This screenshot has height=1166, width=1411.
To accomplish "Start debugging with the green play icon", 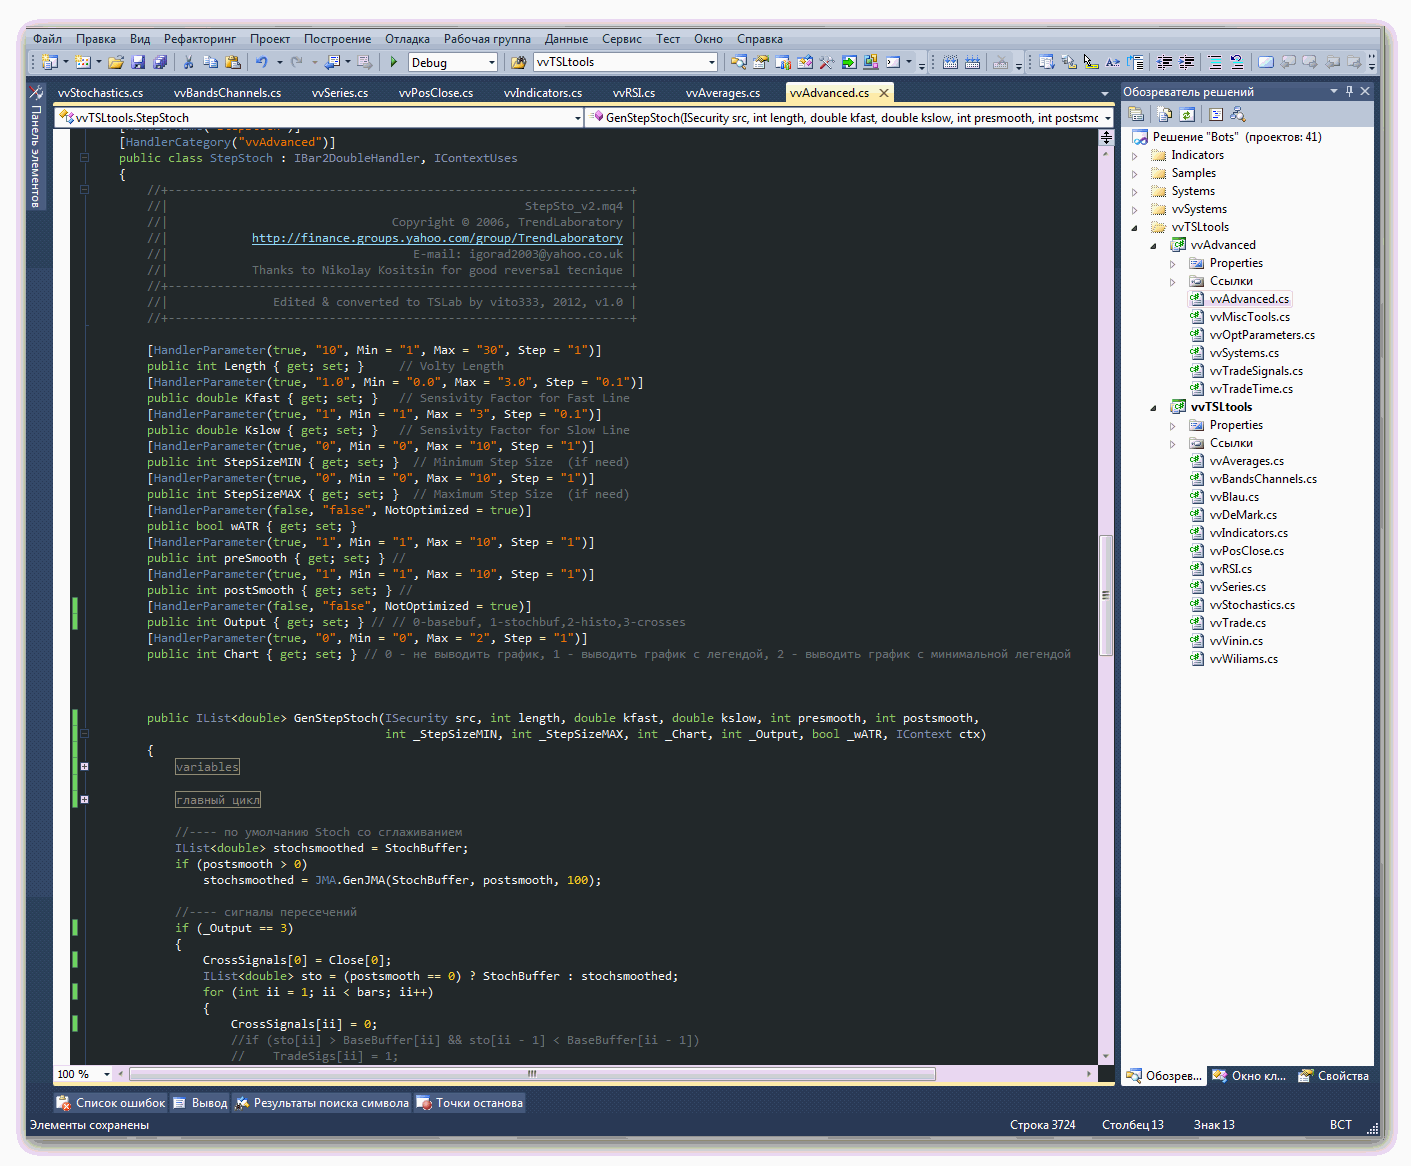I will pos(394,62).
